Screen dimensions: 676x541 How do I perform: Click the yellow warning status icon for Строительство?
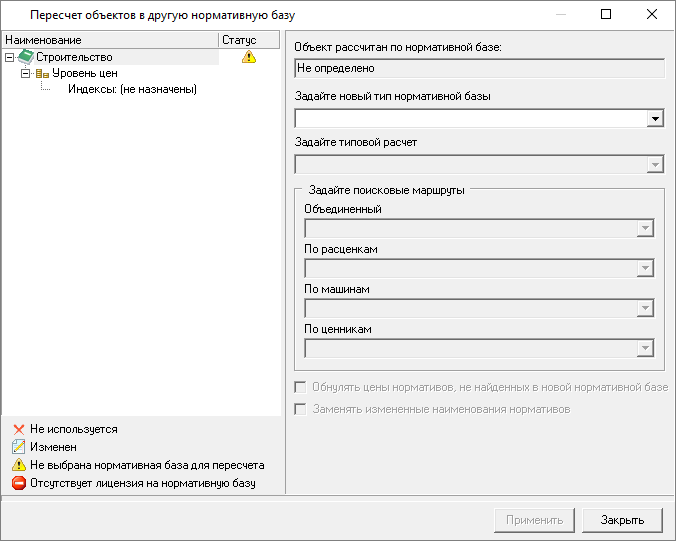click(x=249, y=57)
